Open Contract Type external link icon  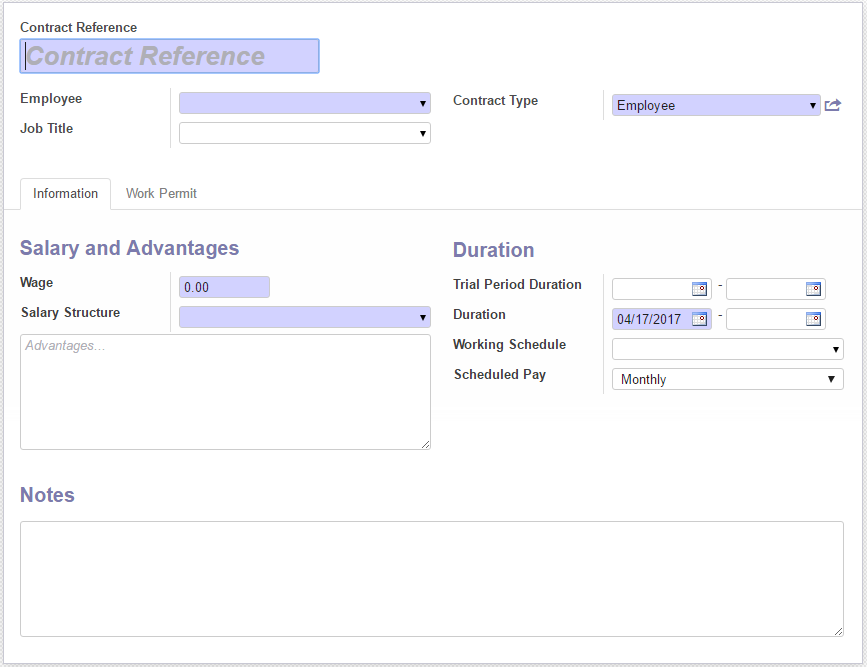pos(833,105)
